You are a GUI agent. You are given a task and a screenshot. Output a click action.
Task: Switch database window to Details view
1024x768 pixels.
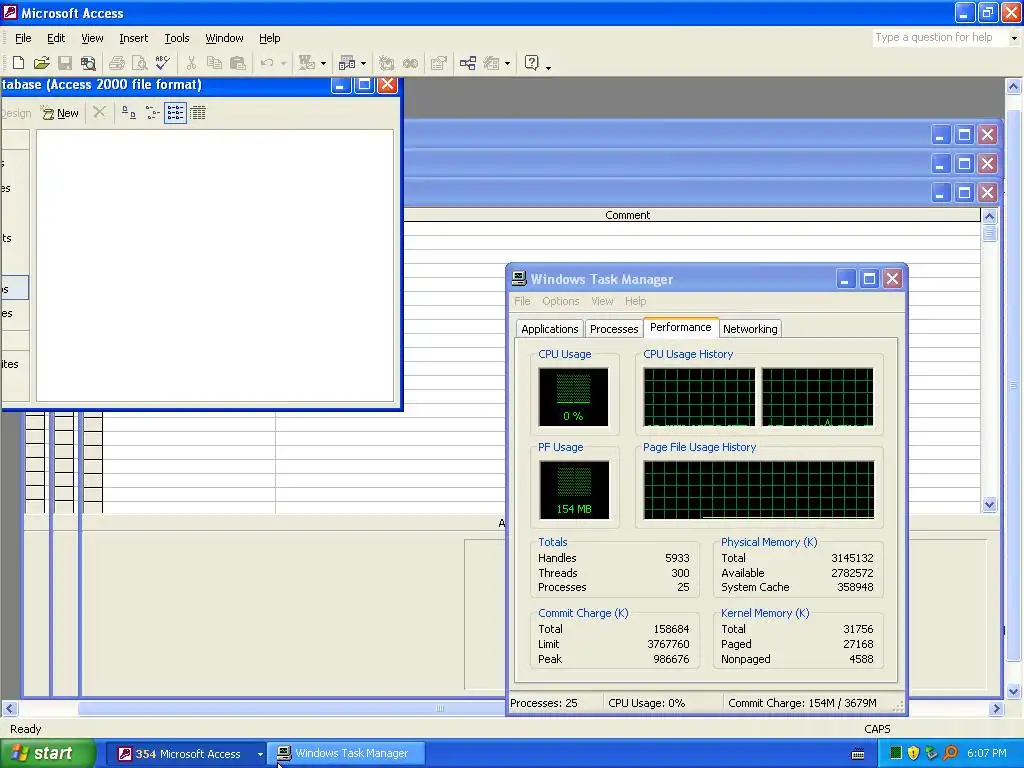click(x=198, y=113)
